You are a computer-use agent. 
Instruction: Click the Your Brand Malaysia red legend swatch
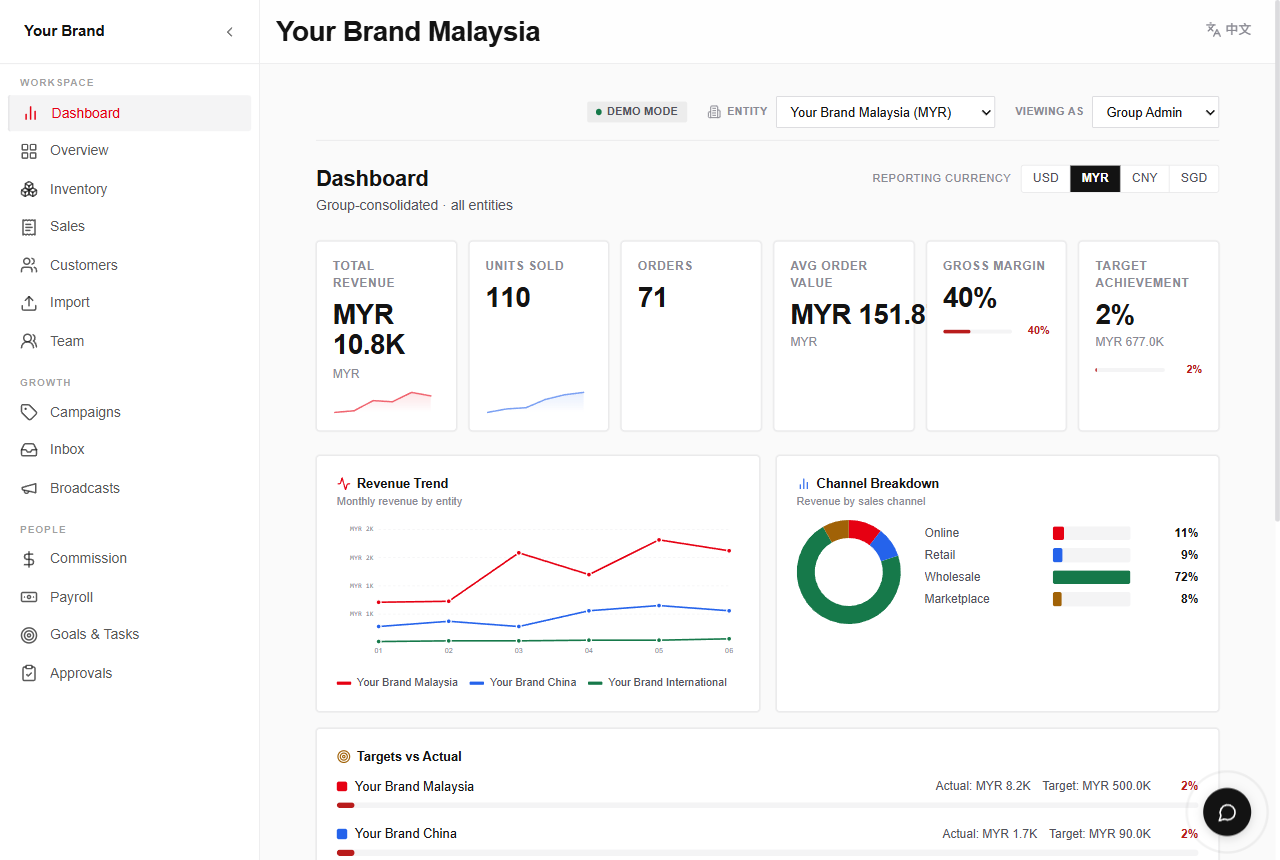(344, 683)
